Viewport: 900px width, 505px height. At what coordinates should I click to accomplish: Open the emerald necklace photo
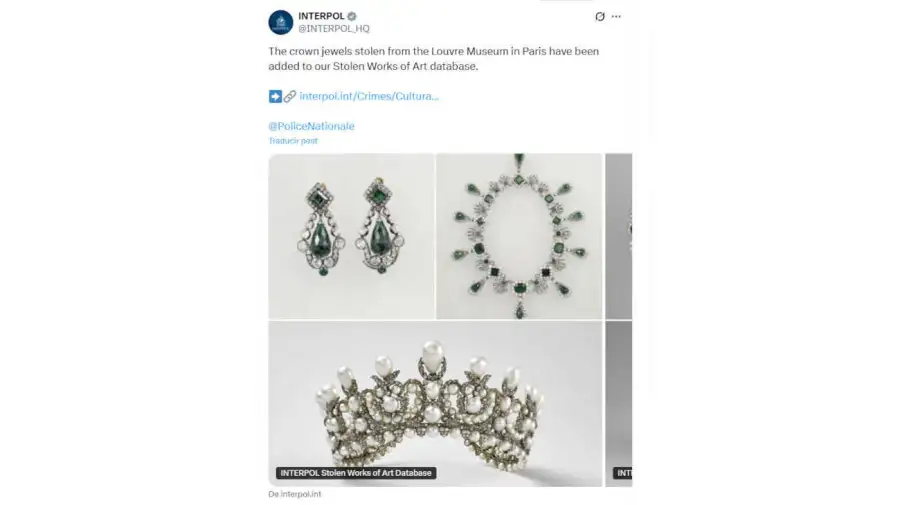519,236
